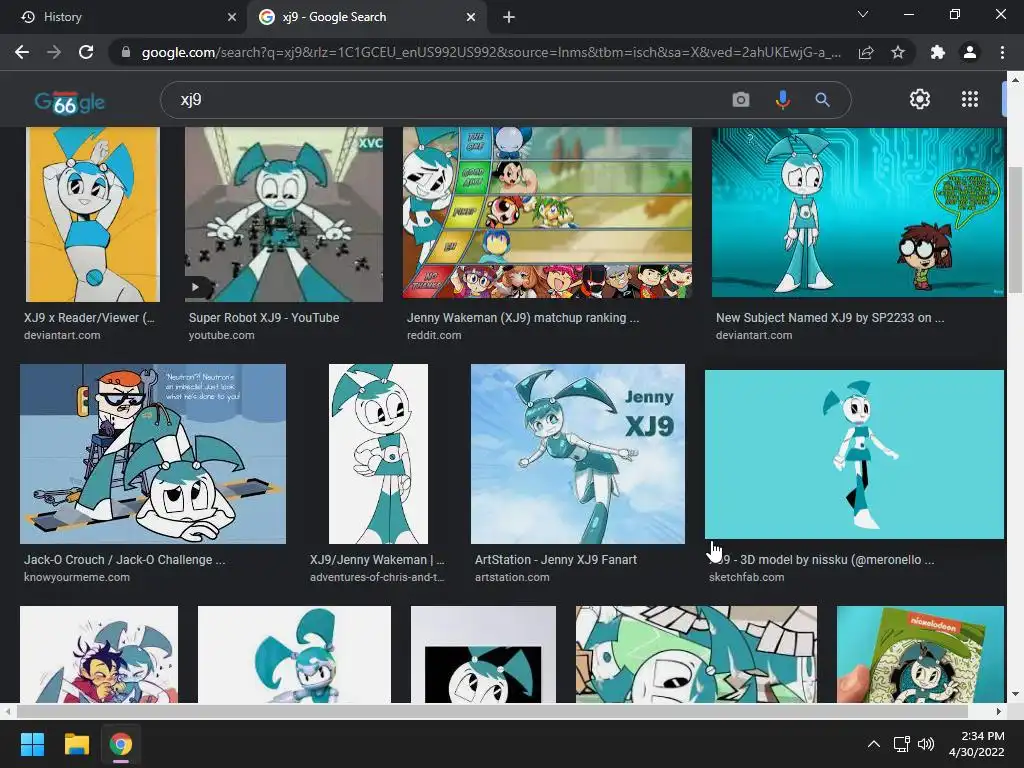Open Super Robot XJ9 YouTube thumbnail
Viewport: 1024px width, 768px height.
pos(284,214)
